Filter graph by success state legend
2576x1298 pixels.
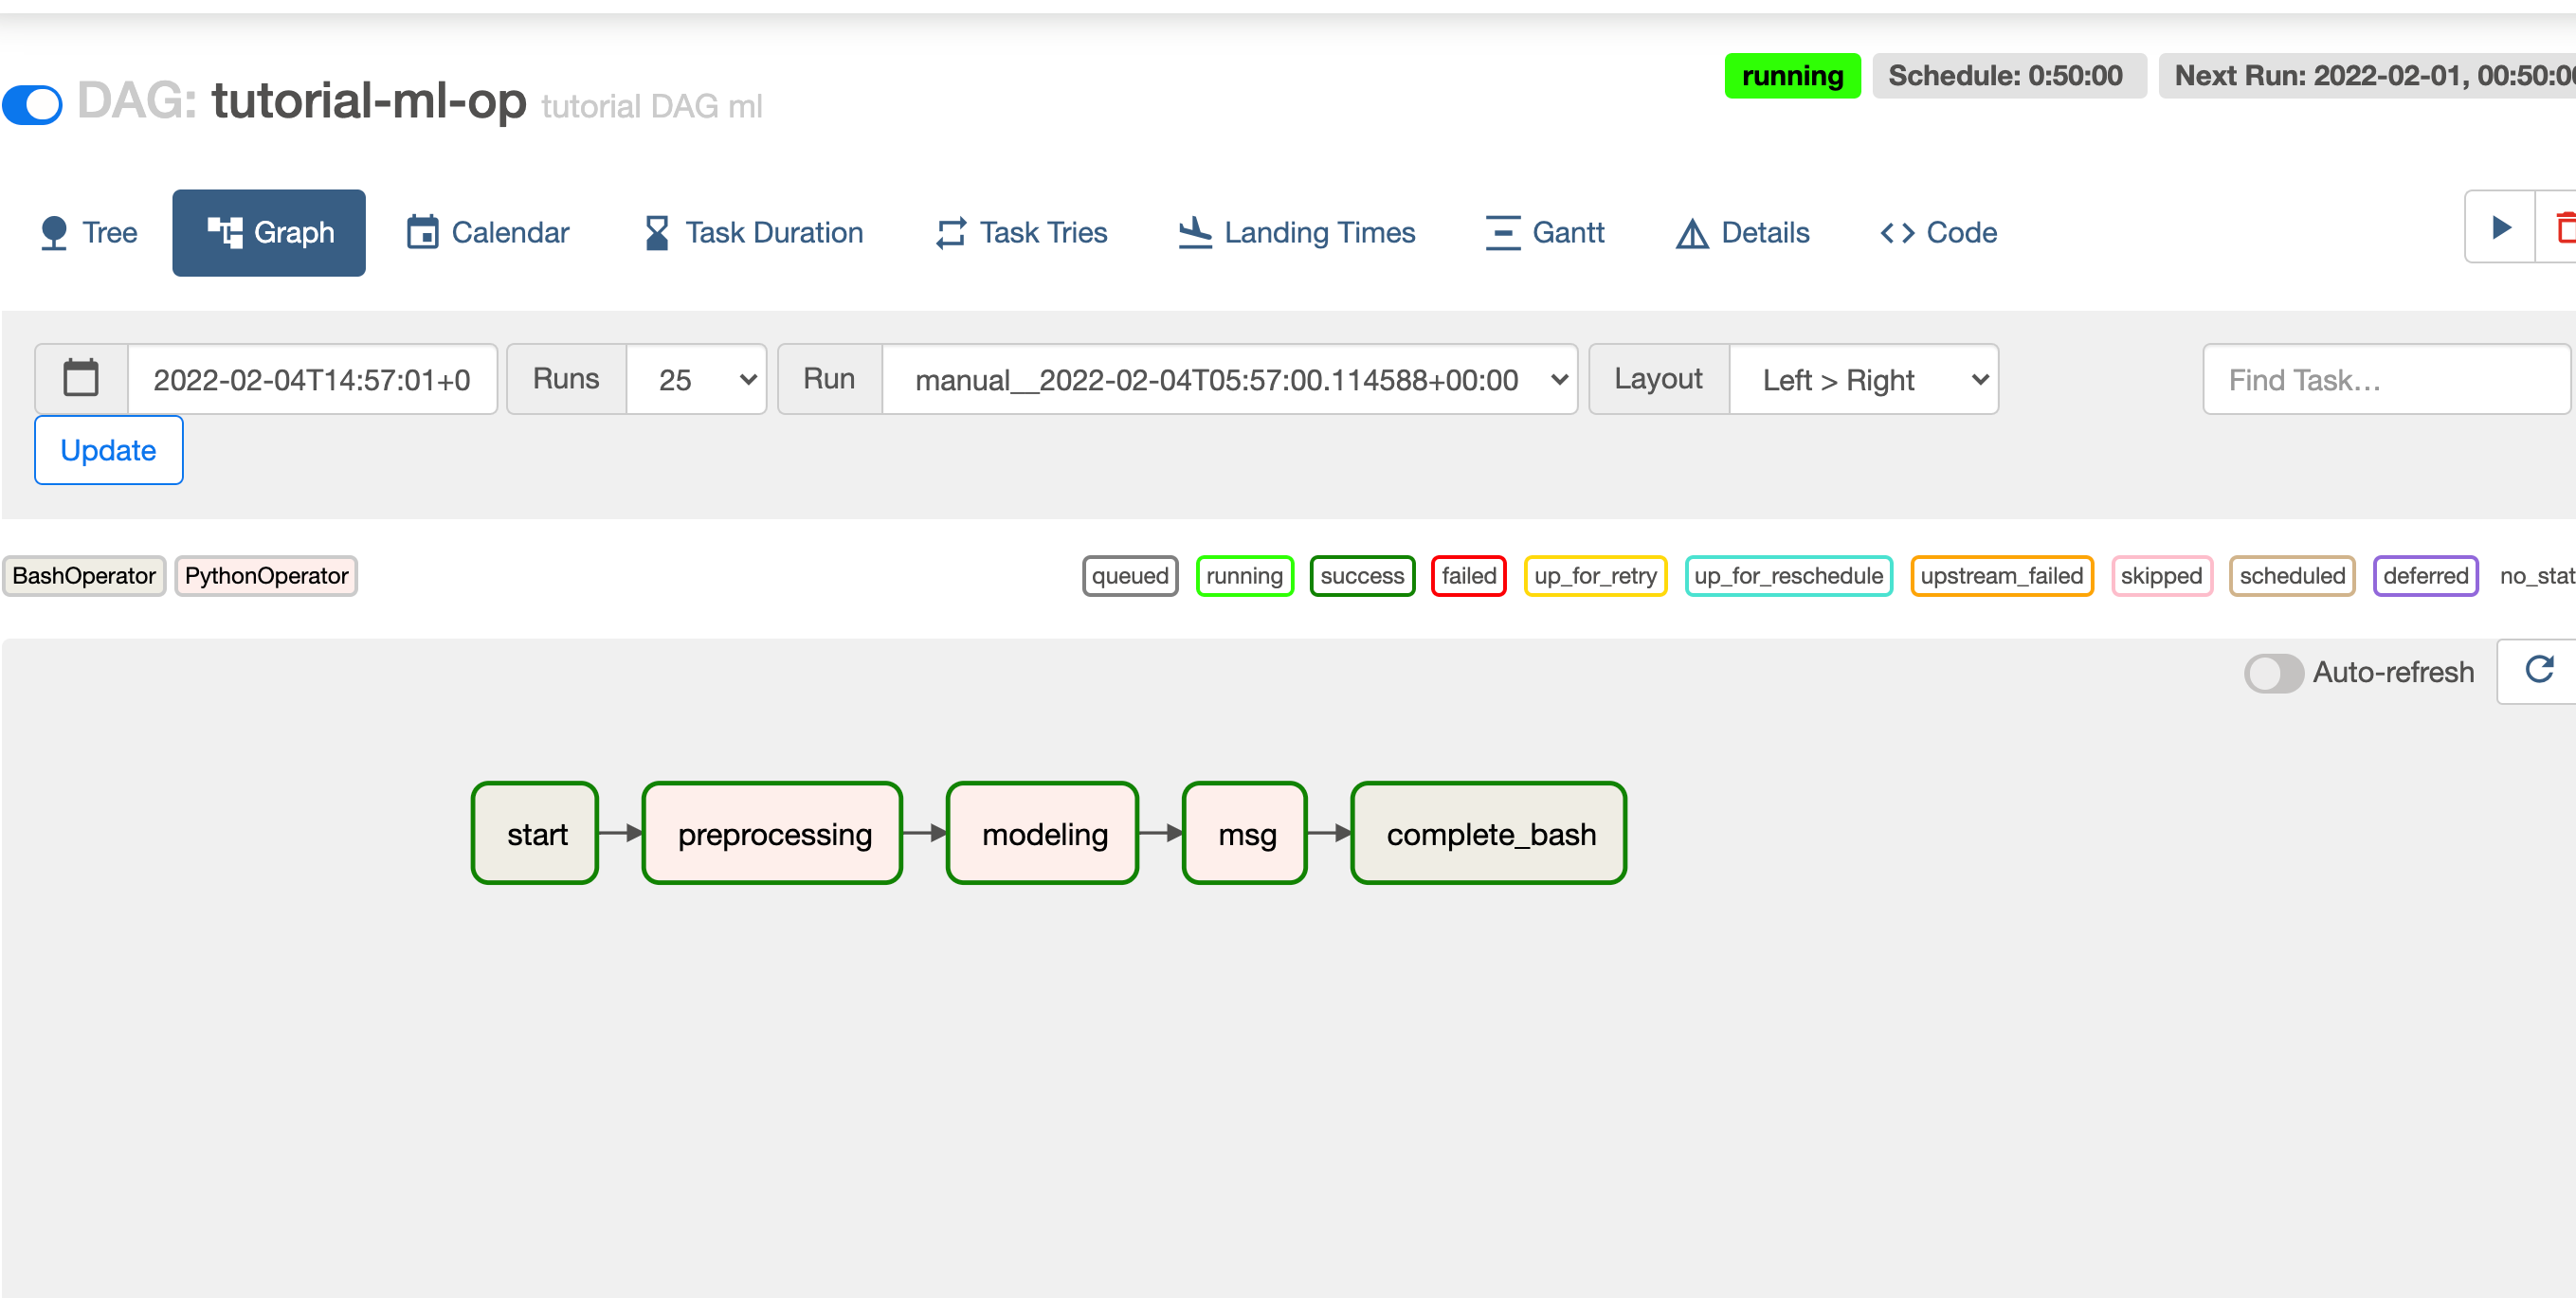click(x=1361, y=576)
